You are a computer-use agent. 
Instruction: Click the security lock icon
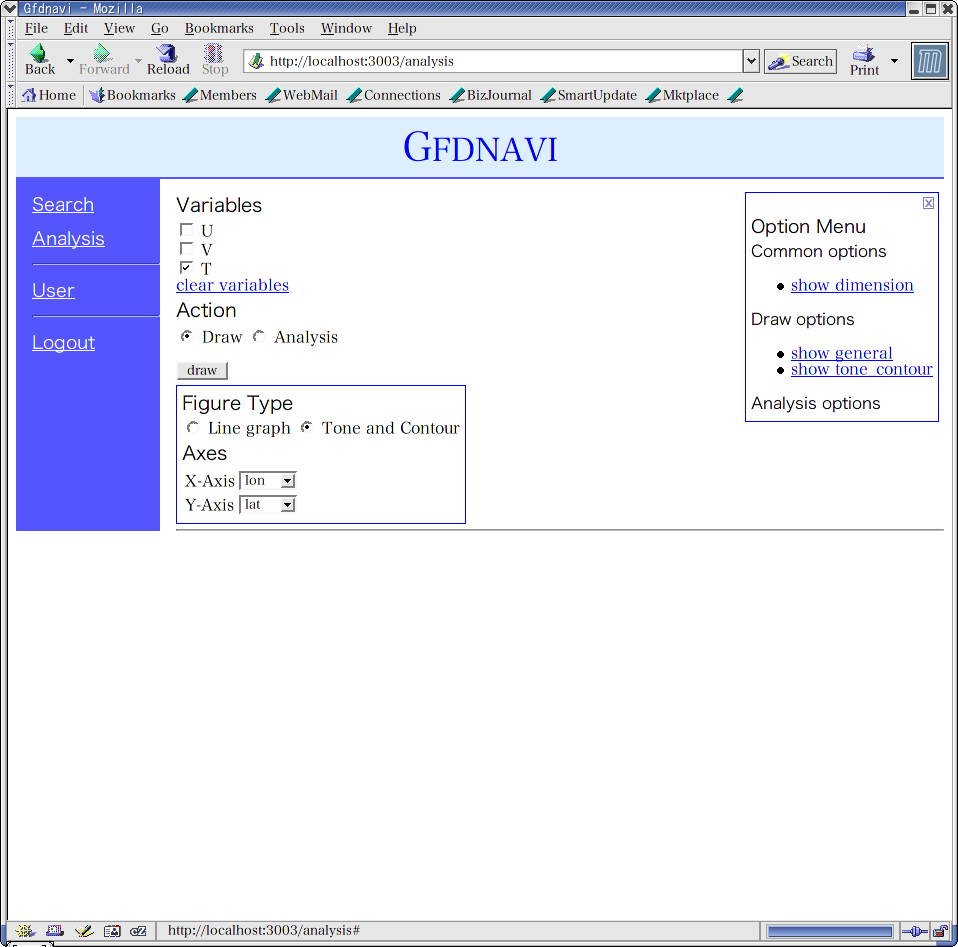tap(941, 931)
